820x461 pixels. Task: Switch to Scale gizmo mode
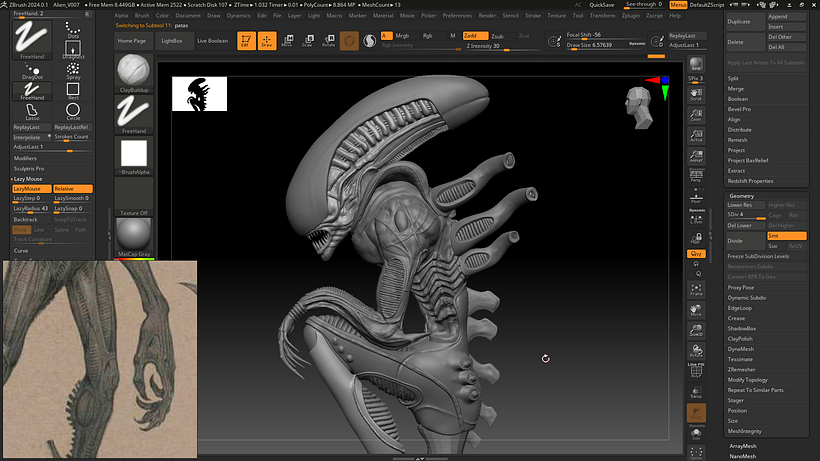pyautogui.click(x=308, y=41)
